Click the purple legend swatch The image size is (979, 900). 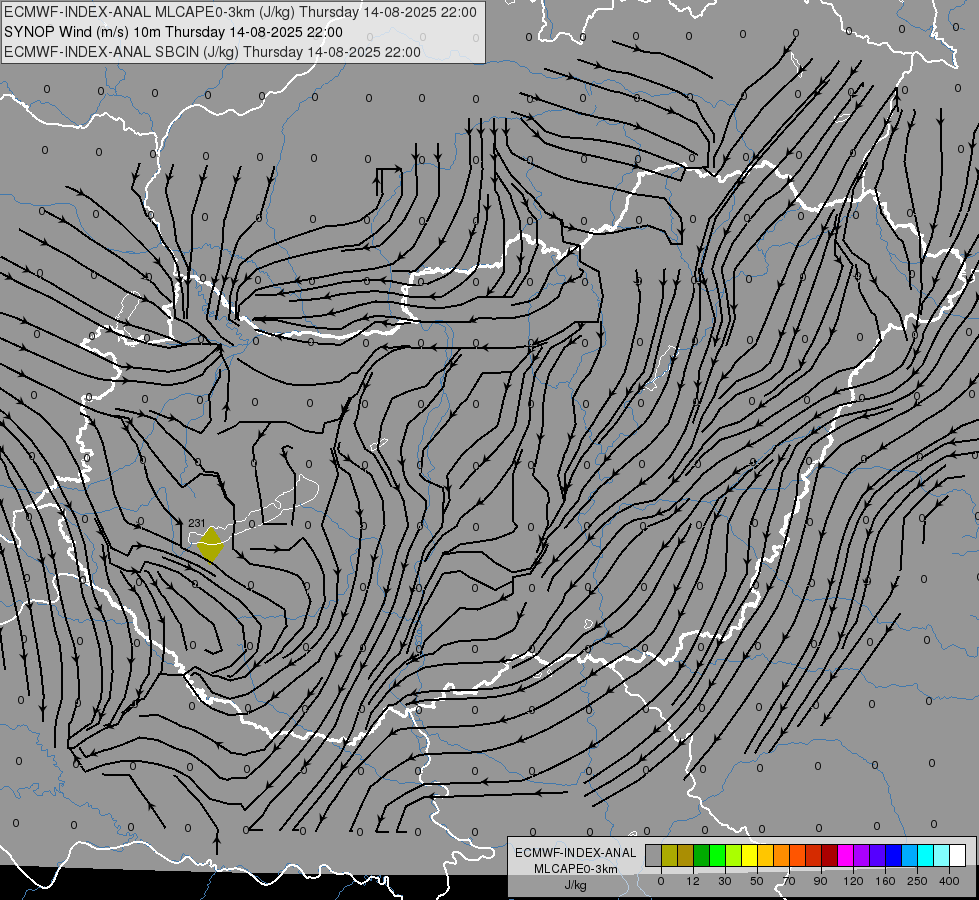tap(862, 855)
